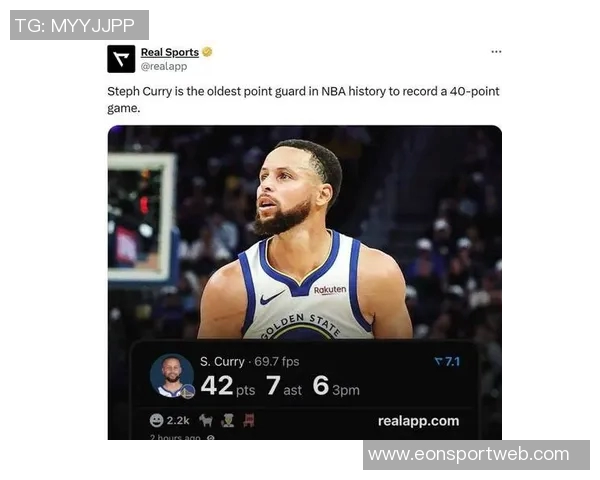Click the TG: MYYJJPP watermark label
600x480 pixels.
click(x=79, y=25)
